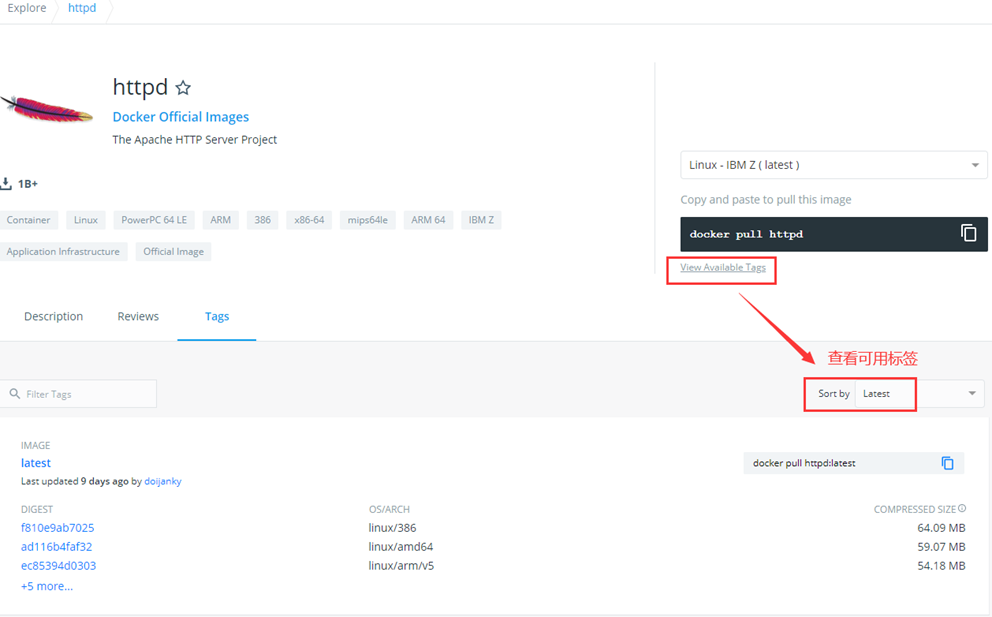Click the docker pull httpd command box
This screenshot has height=617, width=992.
[834, 234]
